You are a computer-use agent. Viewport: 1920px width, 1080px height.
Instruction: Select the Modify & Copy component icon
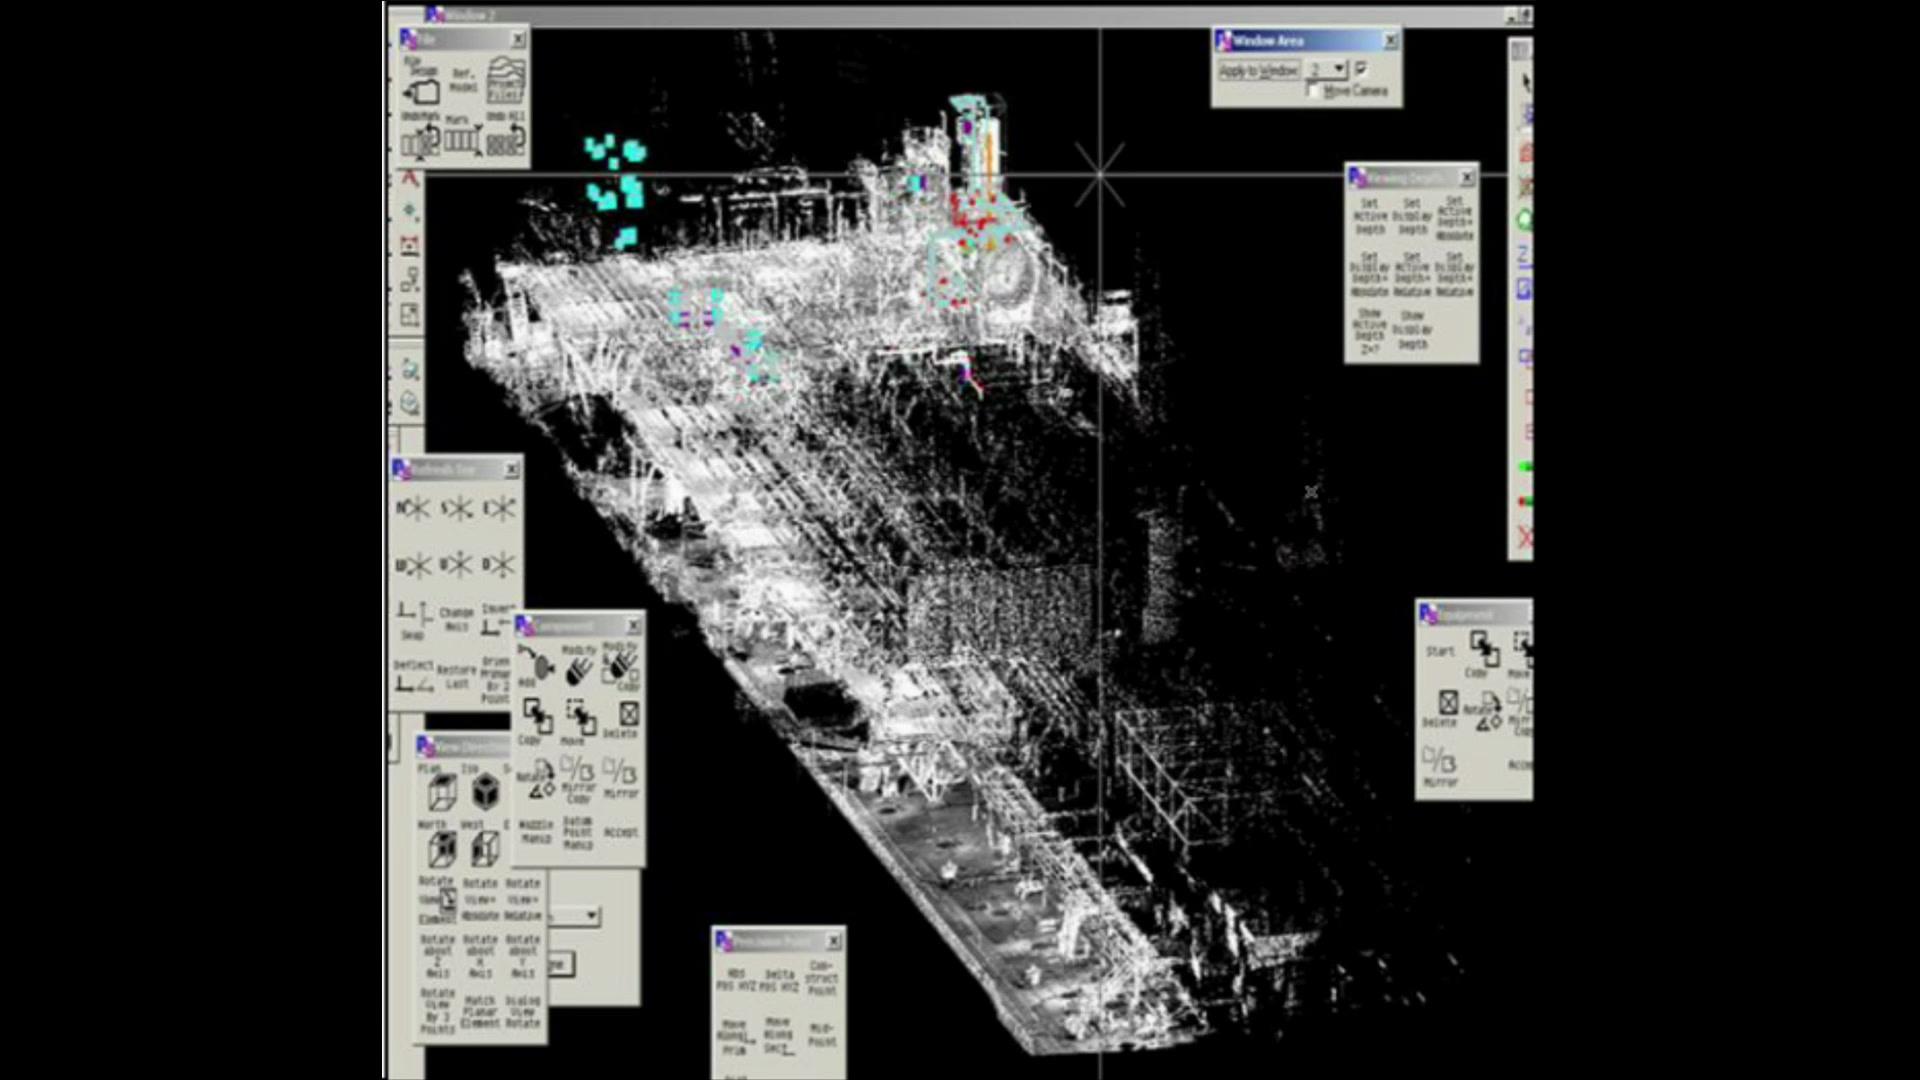pyautogui.click(x=621, y=666)
